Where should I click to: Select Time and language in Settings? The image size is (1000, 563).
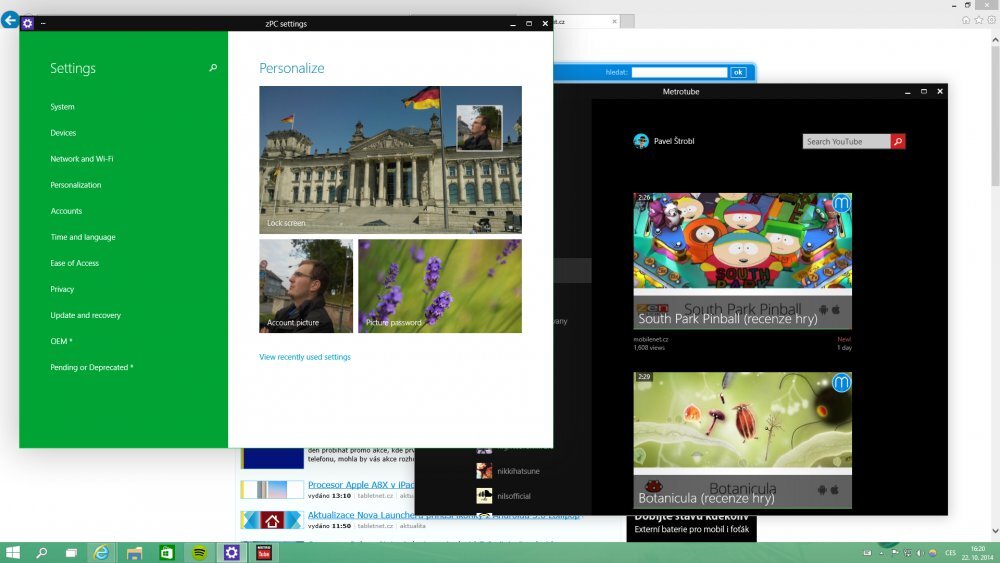click(83, 237)
